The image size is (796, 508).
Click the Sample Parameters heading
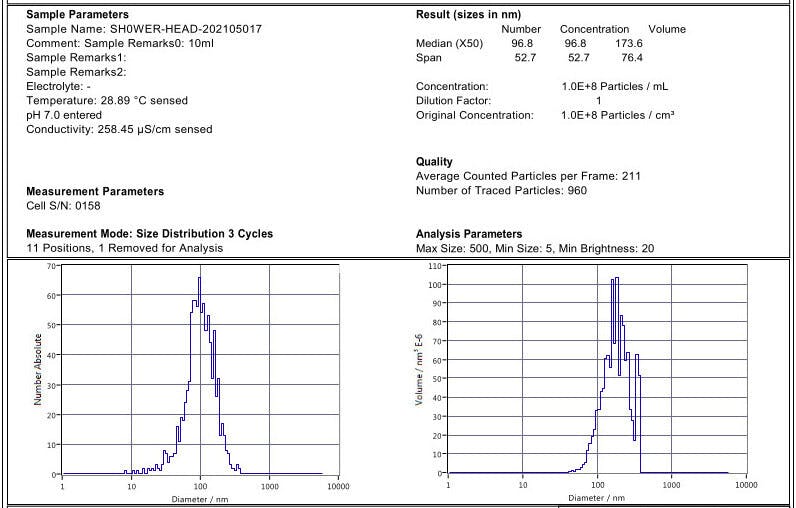click(77, 15)
